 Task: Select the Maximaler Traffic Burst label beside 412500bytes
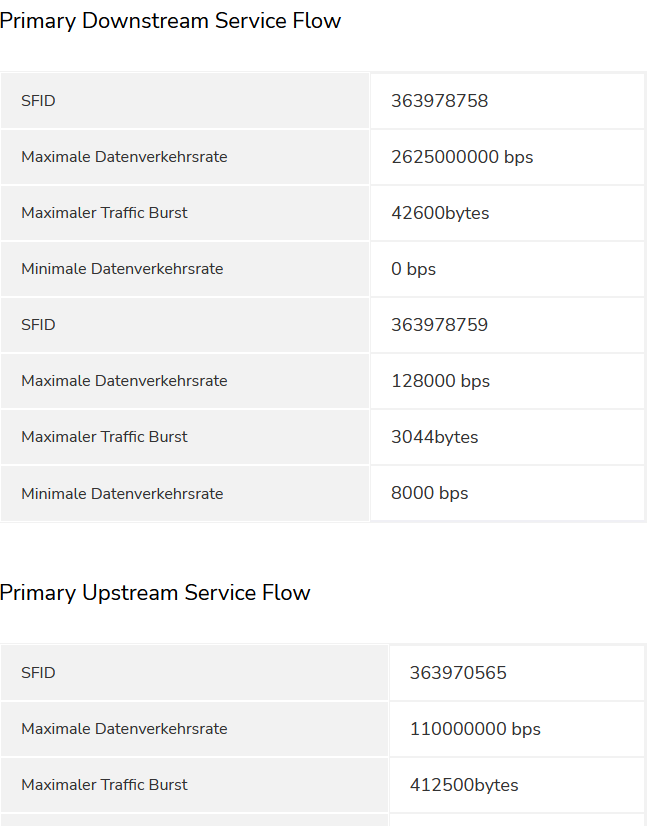(x=104, y=785)
